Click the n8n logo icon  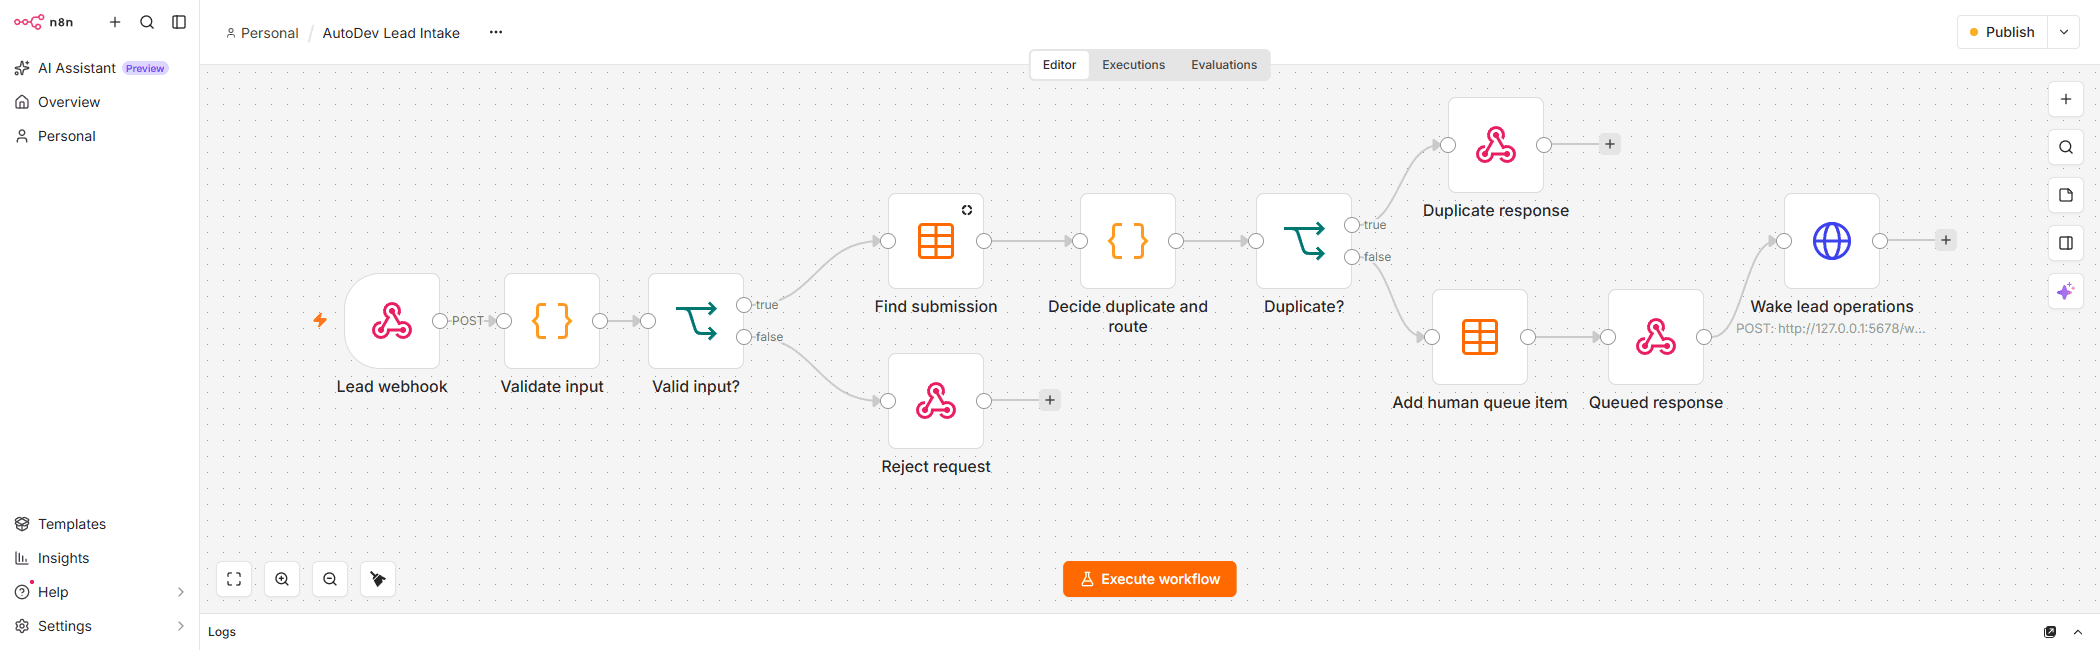pyautogui.click(x=29, y=22)
